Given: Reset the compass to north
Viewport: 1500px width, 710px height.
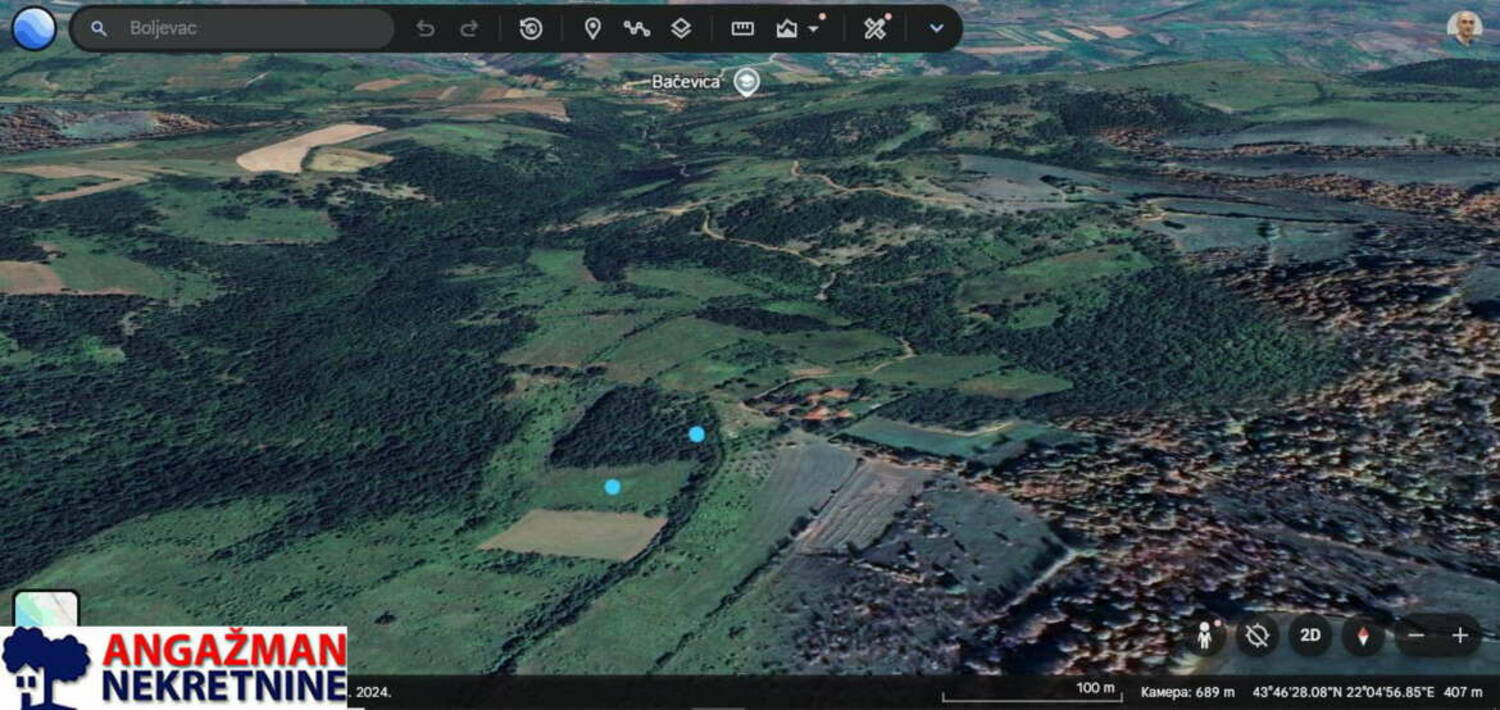Looking at the screenshot, I should (x=1362, y=635).
